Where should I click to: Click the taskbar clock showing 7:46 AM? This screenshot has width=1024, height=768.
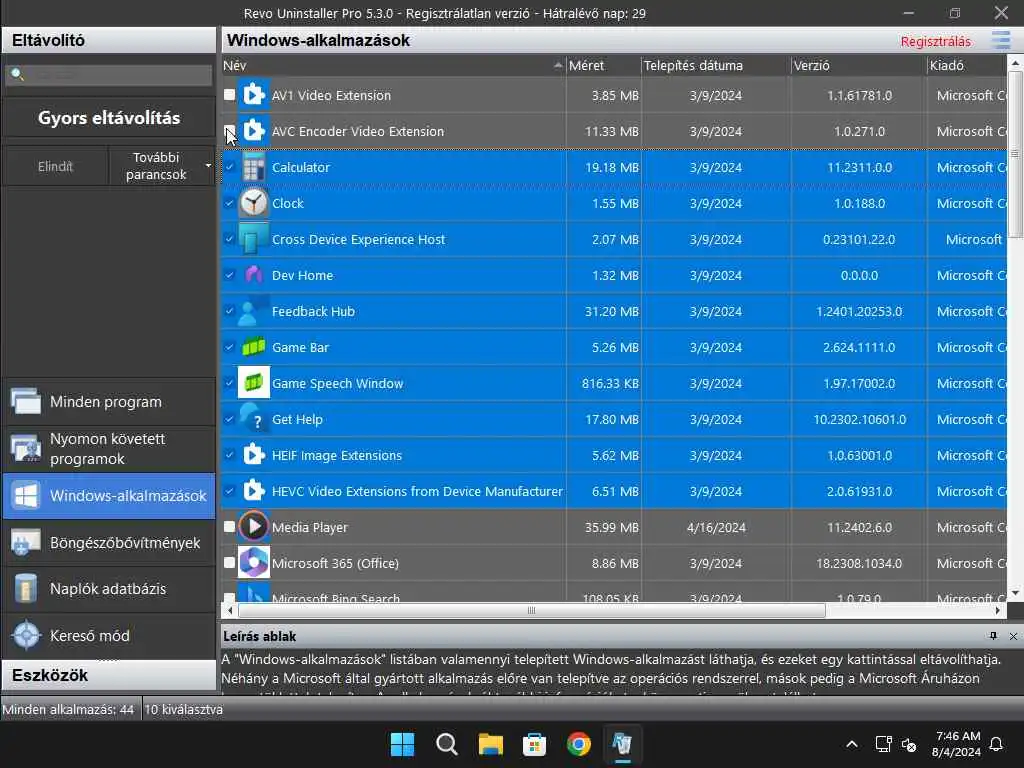(957, 744)
